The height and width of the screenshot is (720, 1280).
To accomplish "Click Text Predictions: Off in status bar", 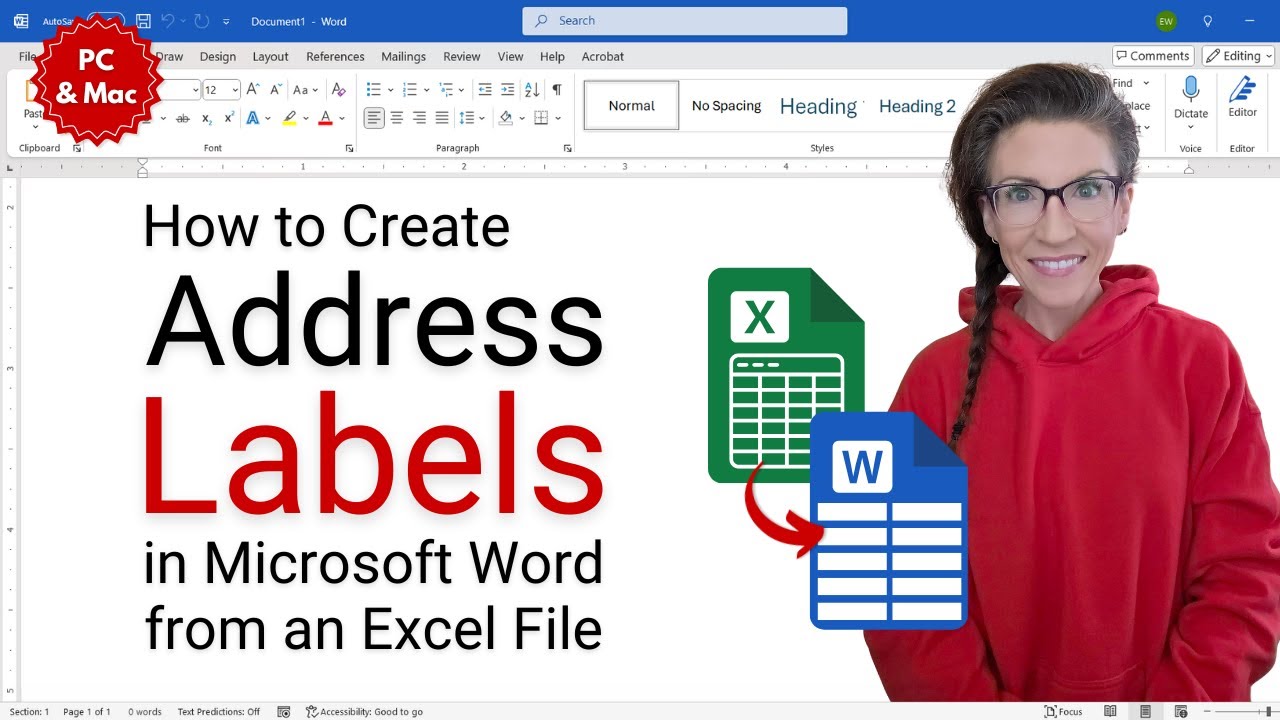I will tap(219, 712).
